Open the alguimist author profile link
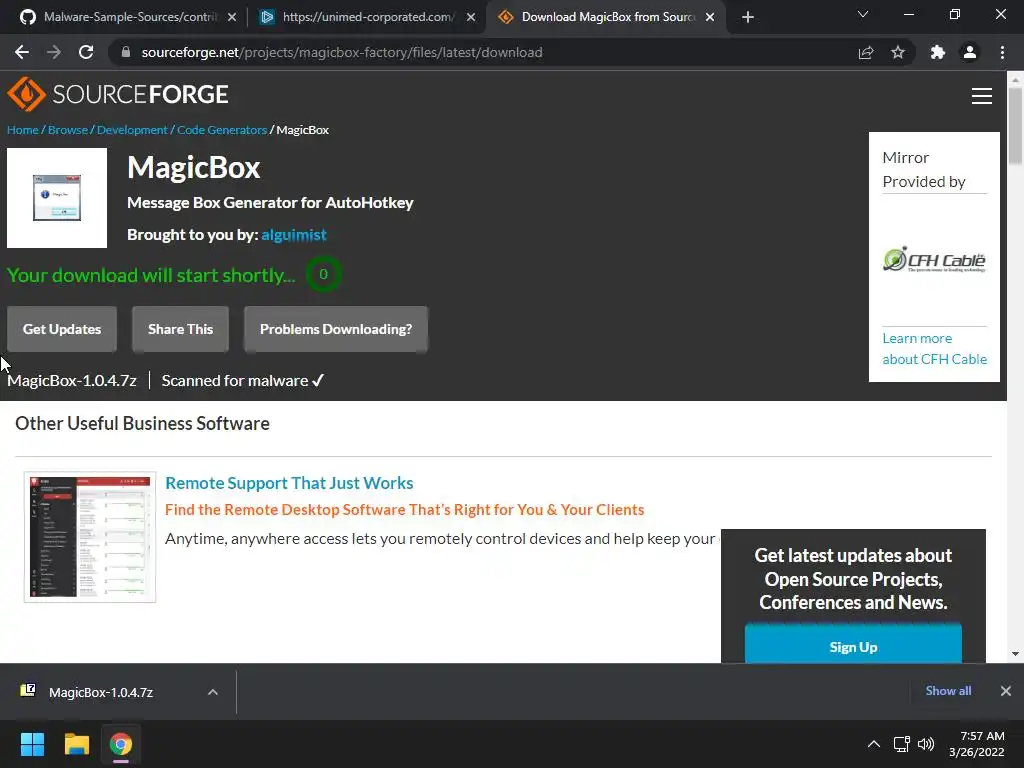This screenshot has height=768, width=1024. pyautogui.click(x=294, y=234)
